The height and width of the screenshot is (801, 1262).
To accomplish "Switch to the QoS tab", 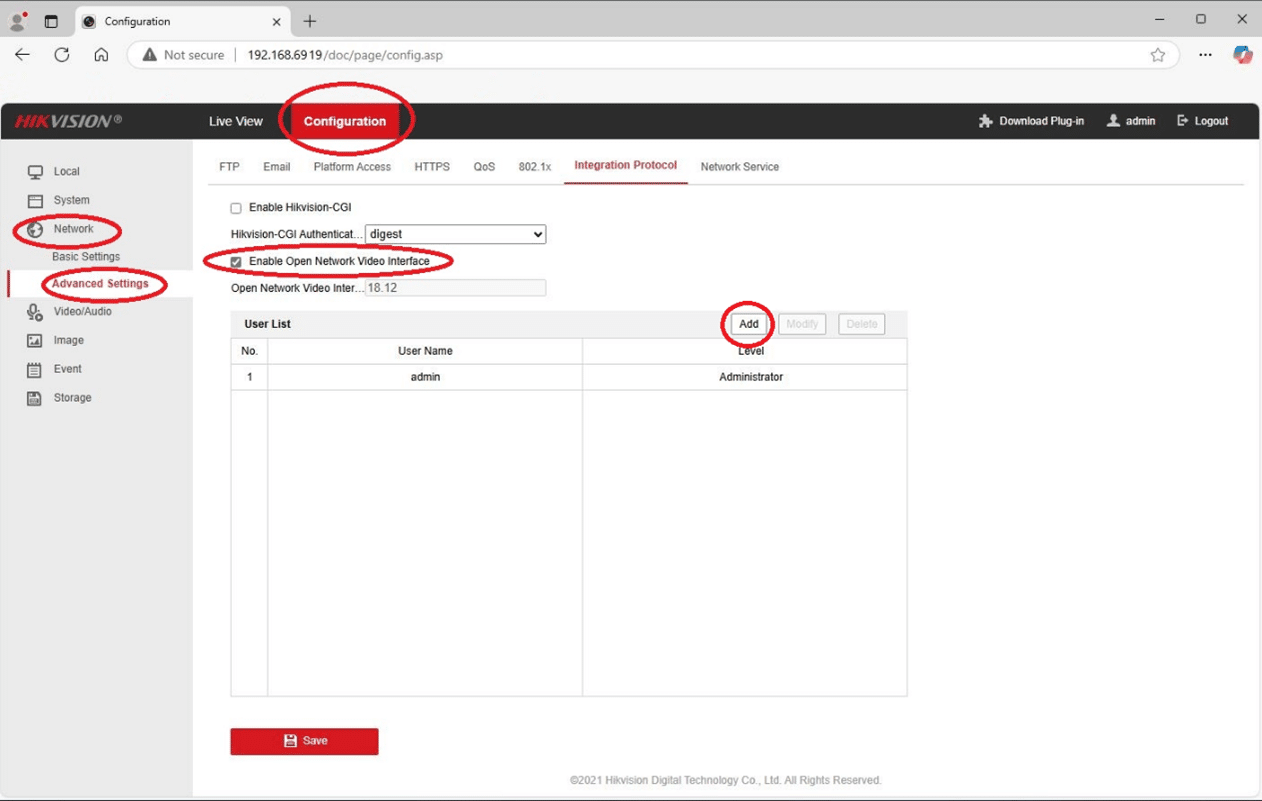I will click(x=484, y=167).
